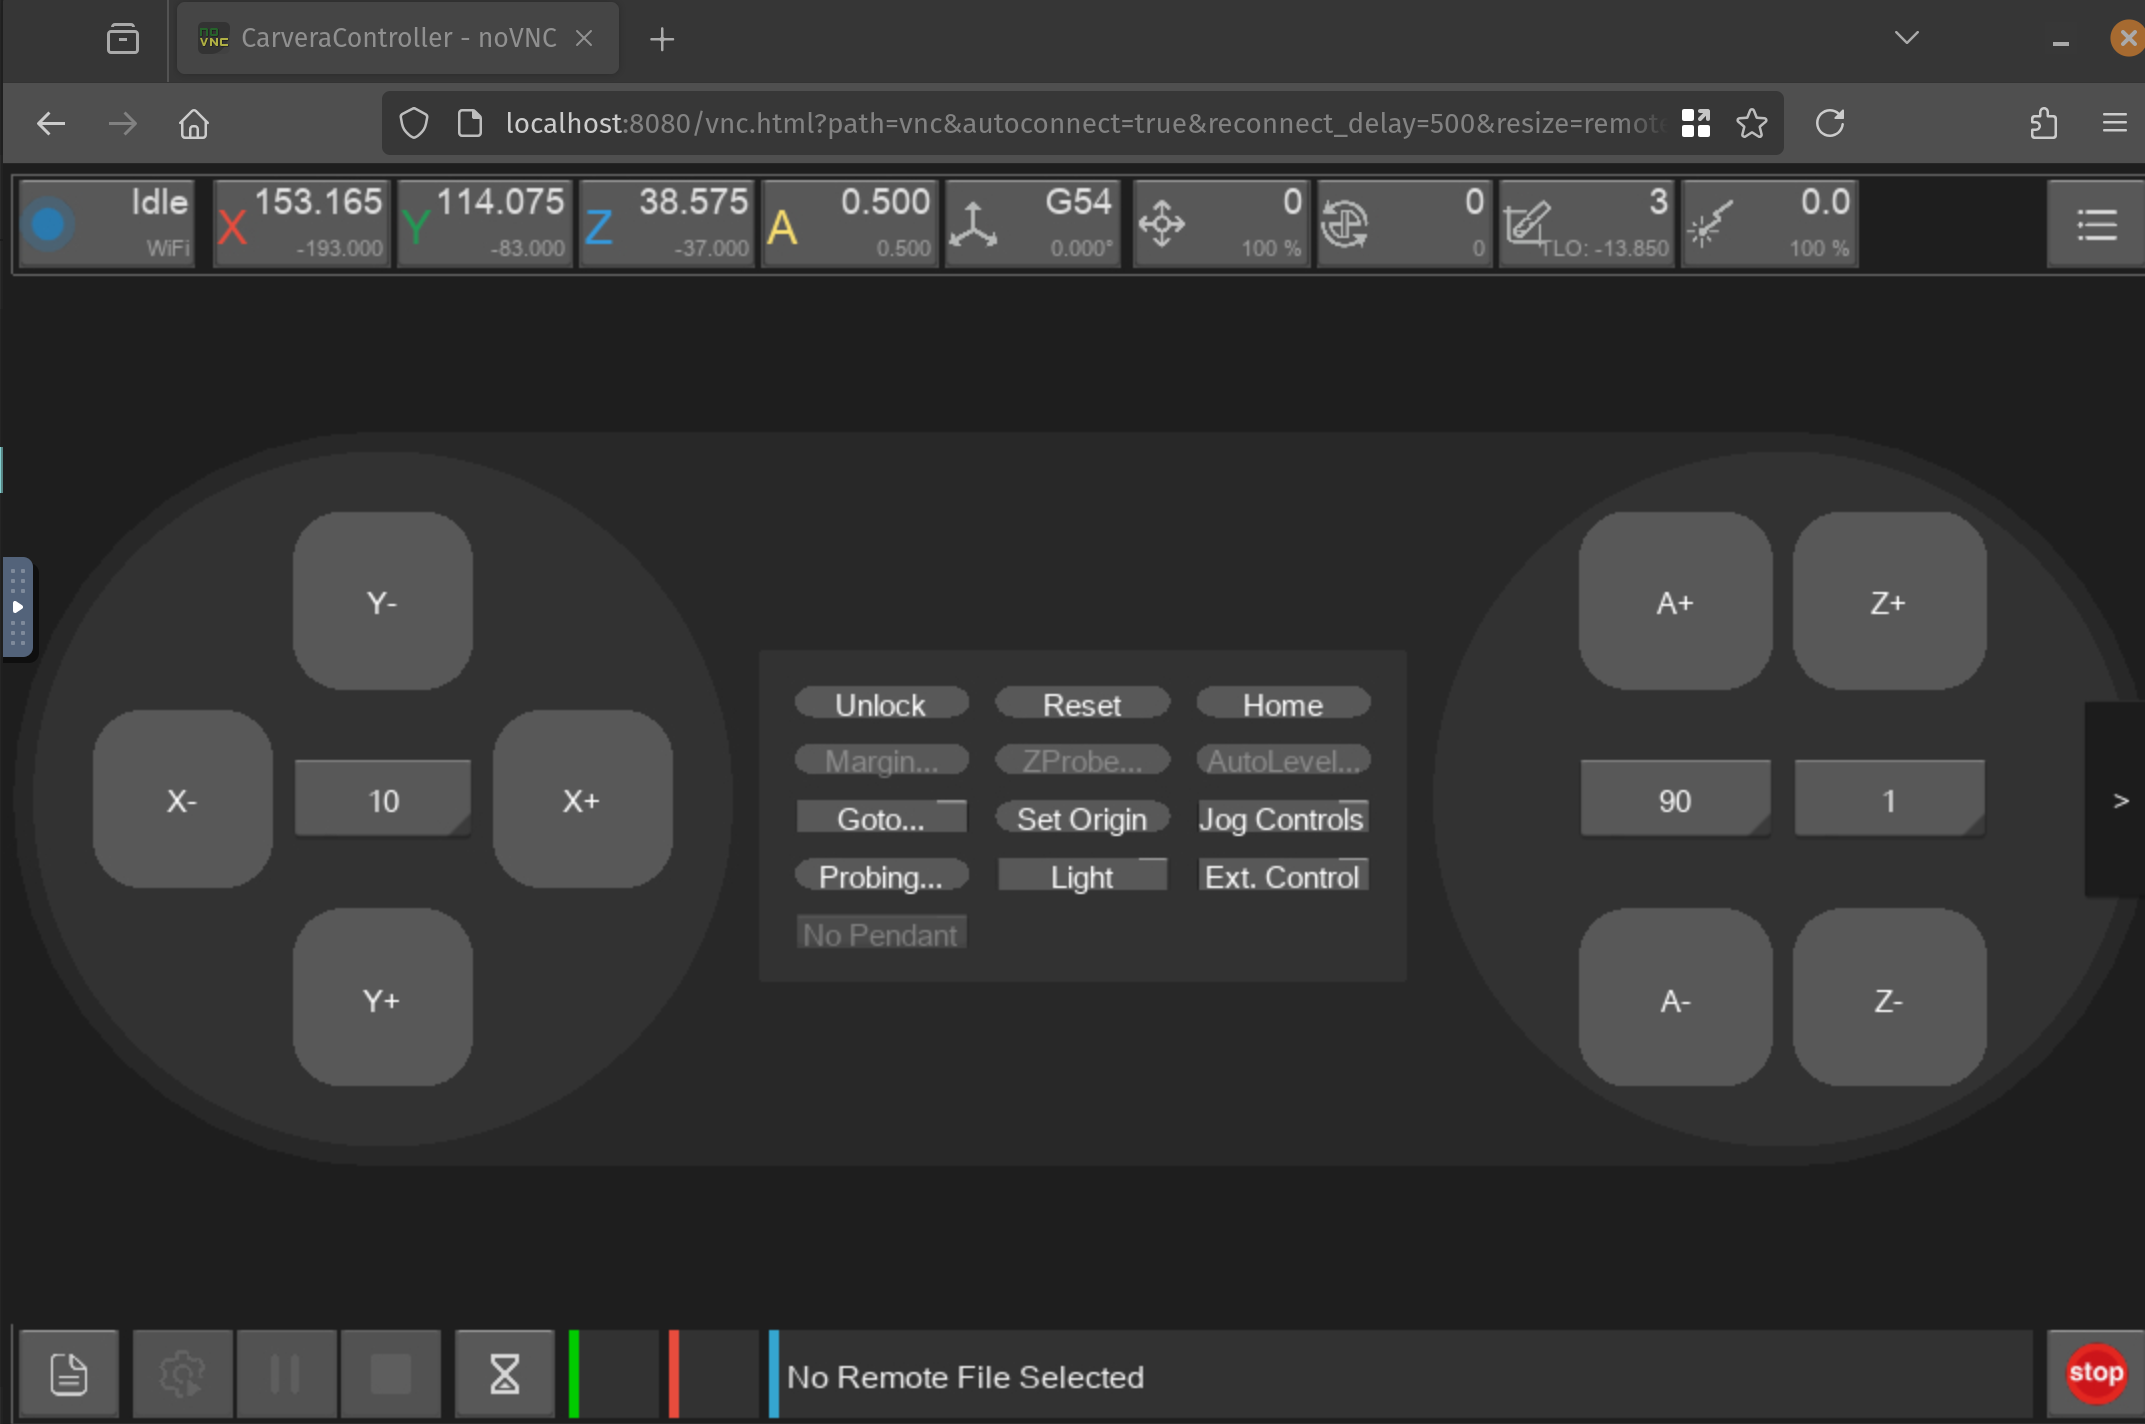Open the file browser document icon

pos(69,1373)
